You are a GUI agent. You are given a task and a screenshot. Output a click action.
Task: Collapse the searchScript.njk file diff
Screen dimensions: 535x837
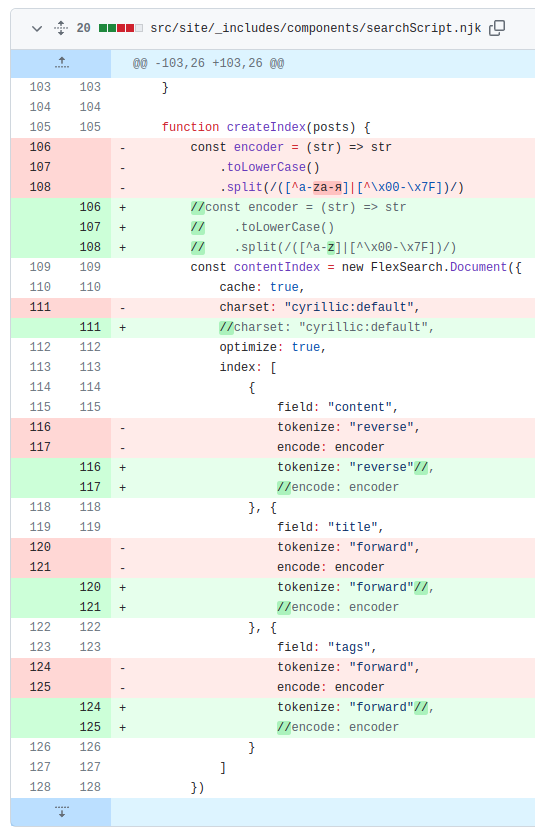click(x=37, y=28)
